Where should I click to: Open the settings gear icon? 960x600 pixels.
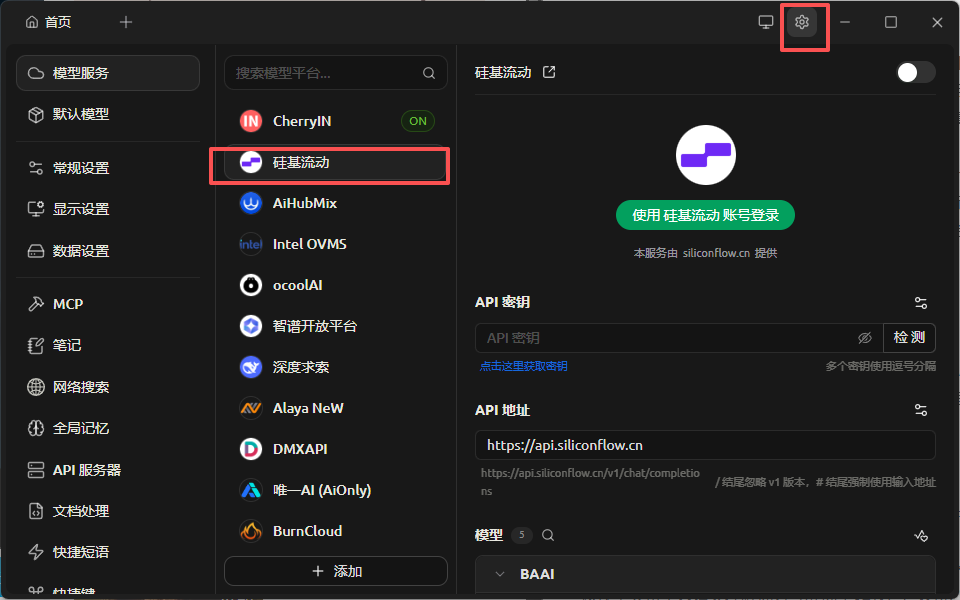point(801,23)
